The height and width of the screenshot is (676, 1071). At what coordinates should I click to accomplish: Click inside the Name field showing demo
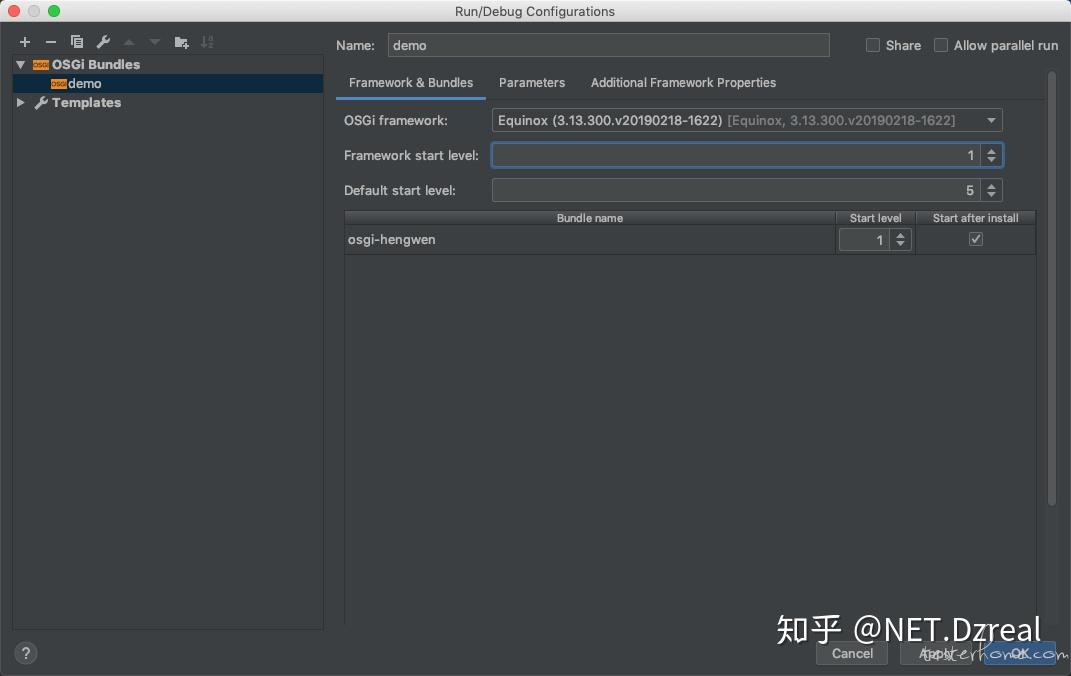pos(608,45)
